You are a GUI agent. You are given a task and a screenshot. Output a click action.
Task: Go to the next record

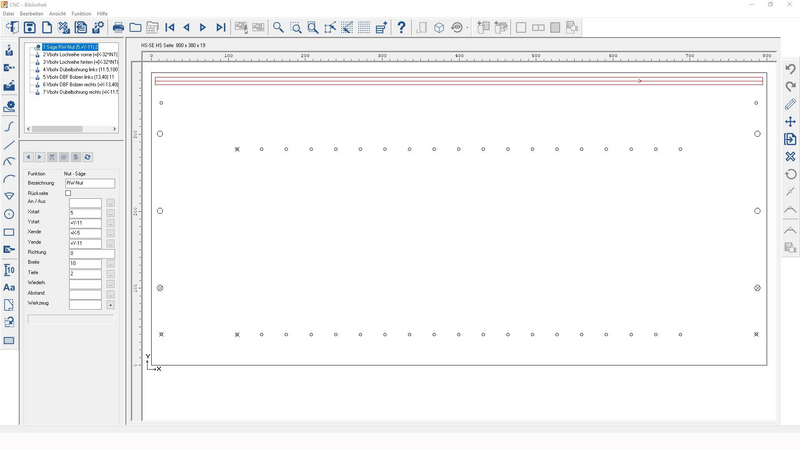203,28
